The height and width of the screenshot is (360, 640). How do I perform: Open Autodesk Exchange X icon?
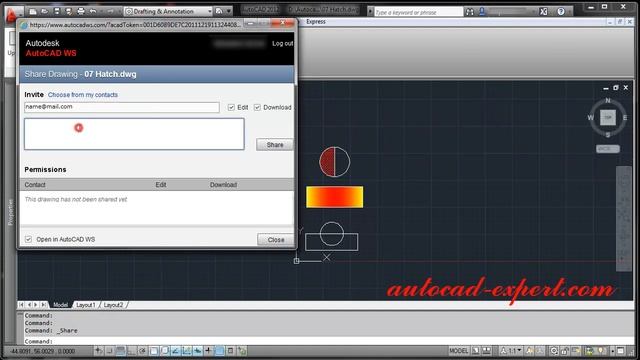544,11
